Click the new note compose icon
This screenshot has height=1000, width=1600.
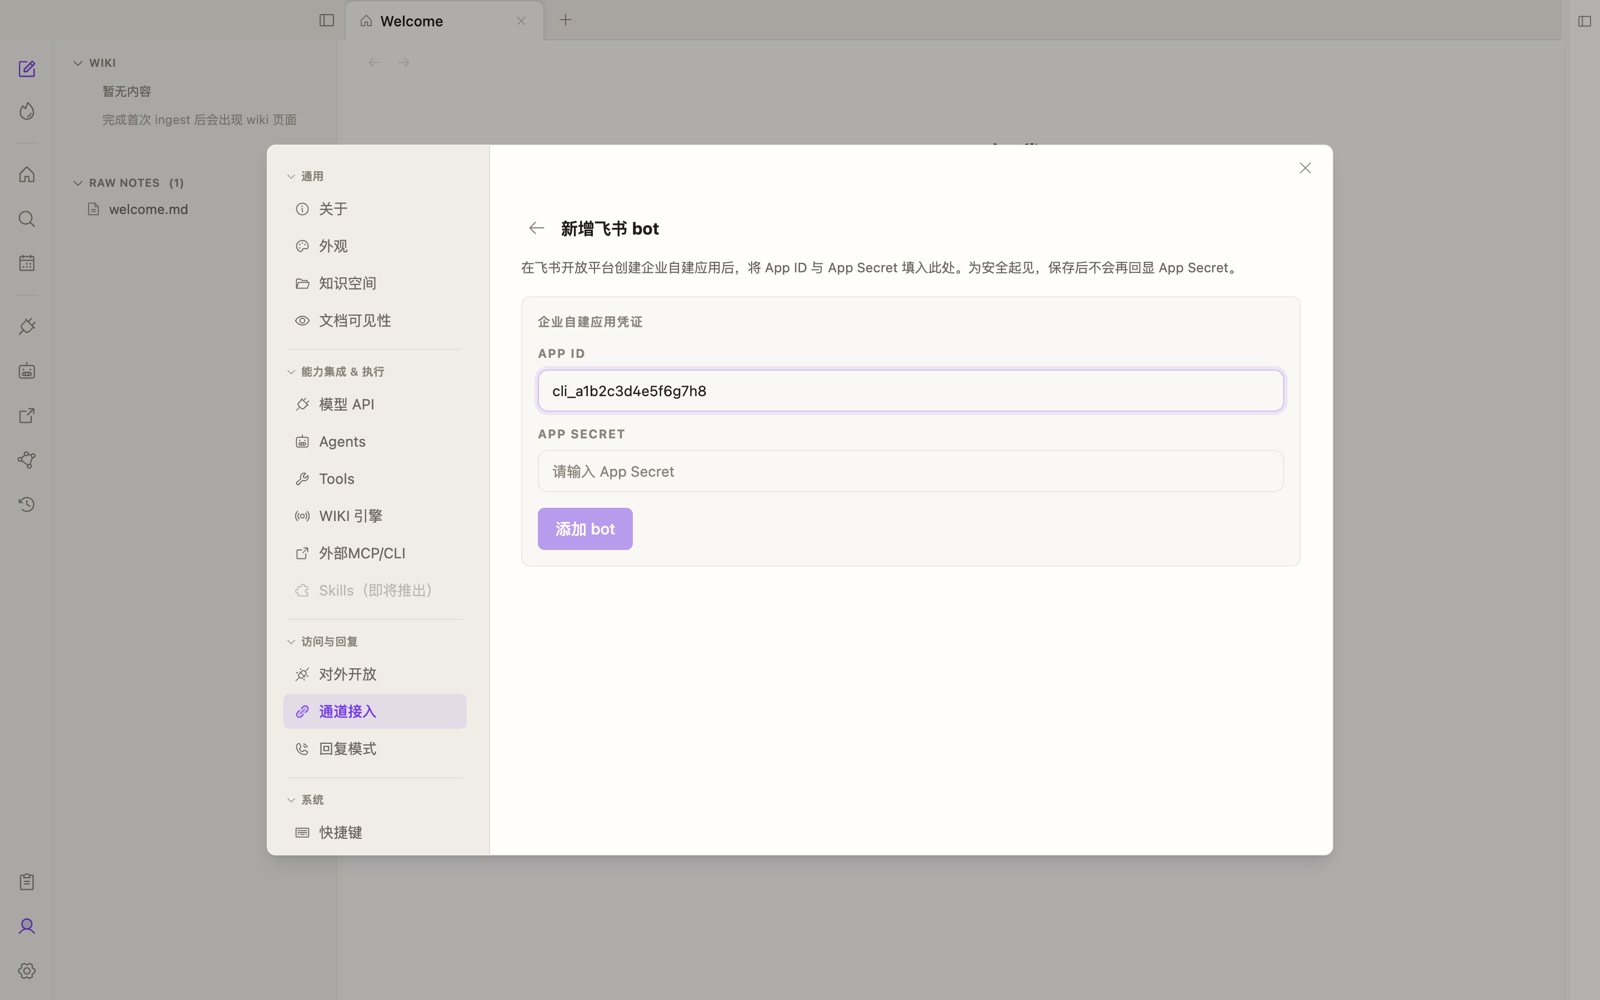click(27, 69)
